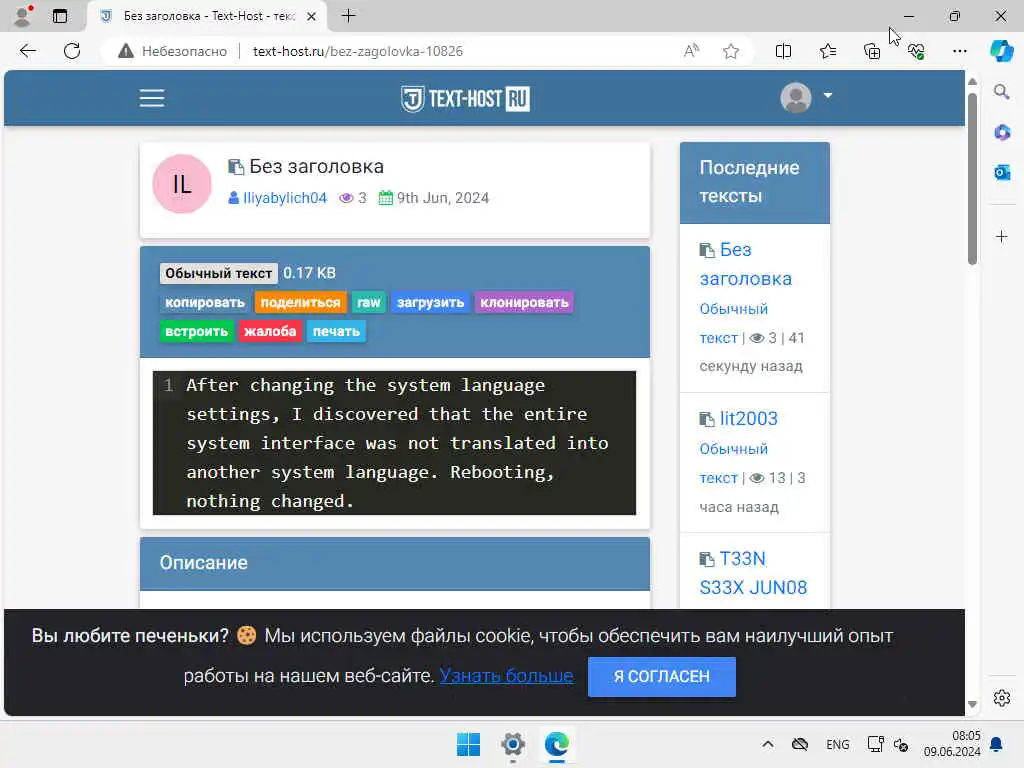Click the Edge taskbar icon

point(556,744)
